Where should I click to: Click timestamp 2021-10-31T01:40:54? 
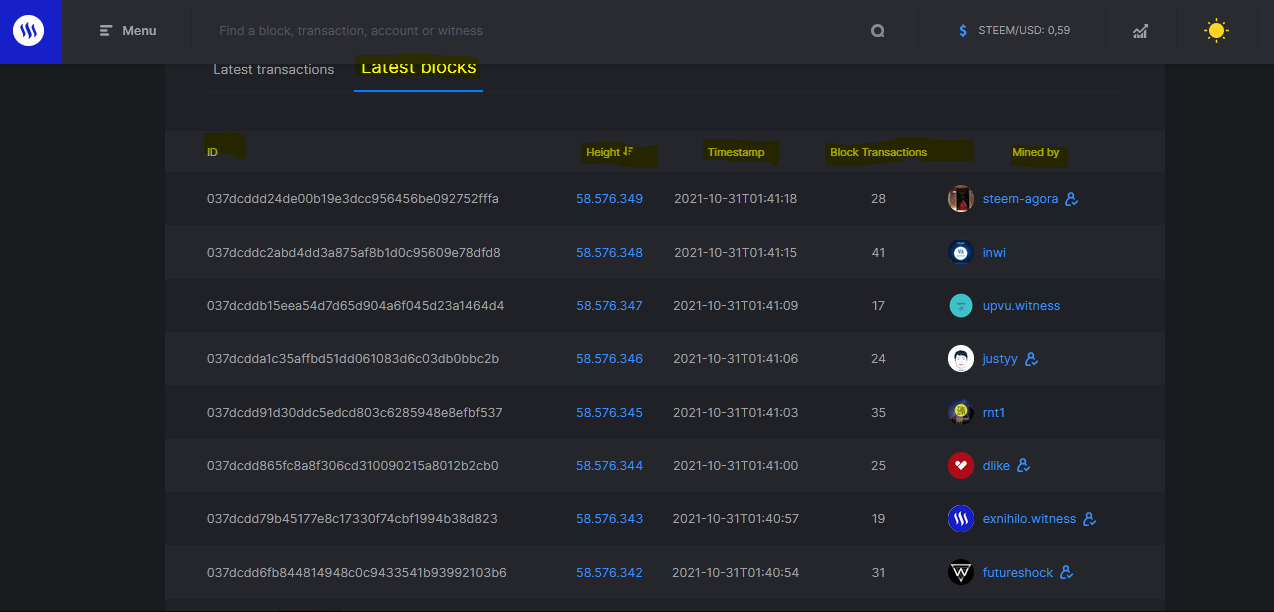[x=736, y=573]
